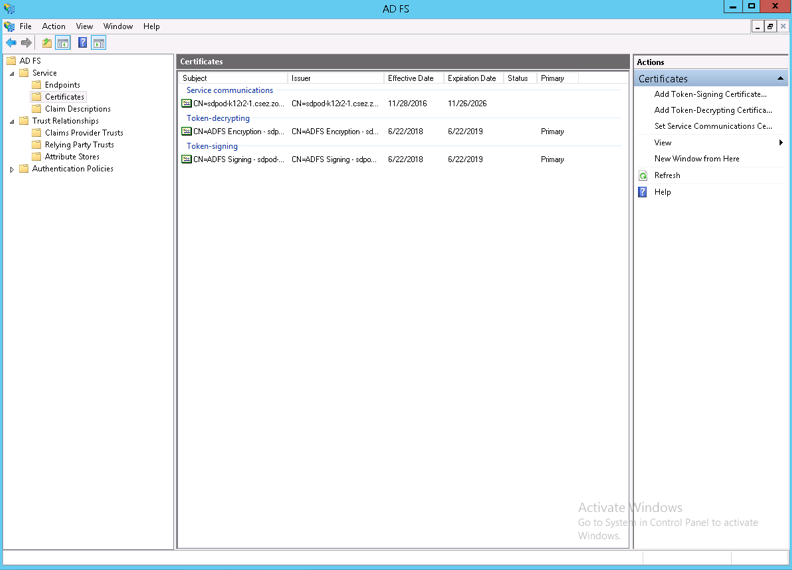Image resolution: width=792 pixels, height=570 pixels.
Task: Click Set Service Communications Certificate action
Action: click(x=712, y=126)
